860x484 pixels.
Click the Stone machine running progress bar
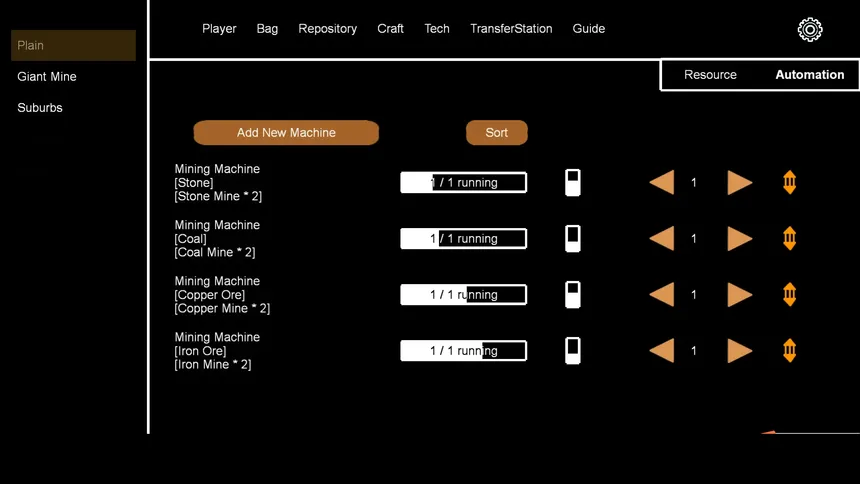463,183
